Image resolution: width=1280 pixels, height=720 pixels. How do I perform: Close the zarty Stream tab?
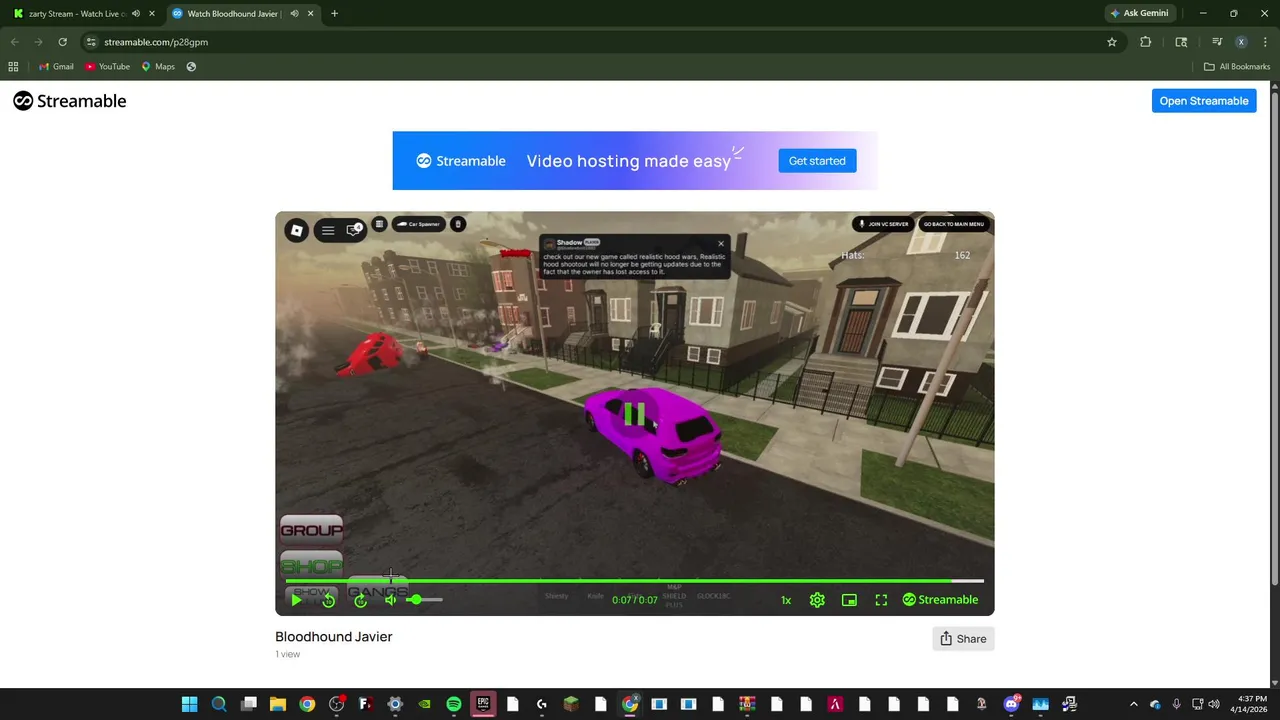pyautogui.click(x=152, y=14)
